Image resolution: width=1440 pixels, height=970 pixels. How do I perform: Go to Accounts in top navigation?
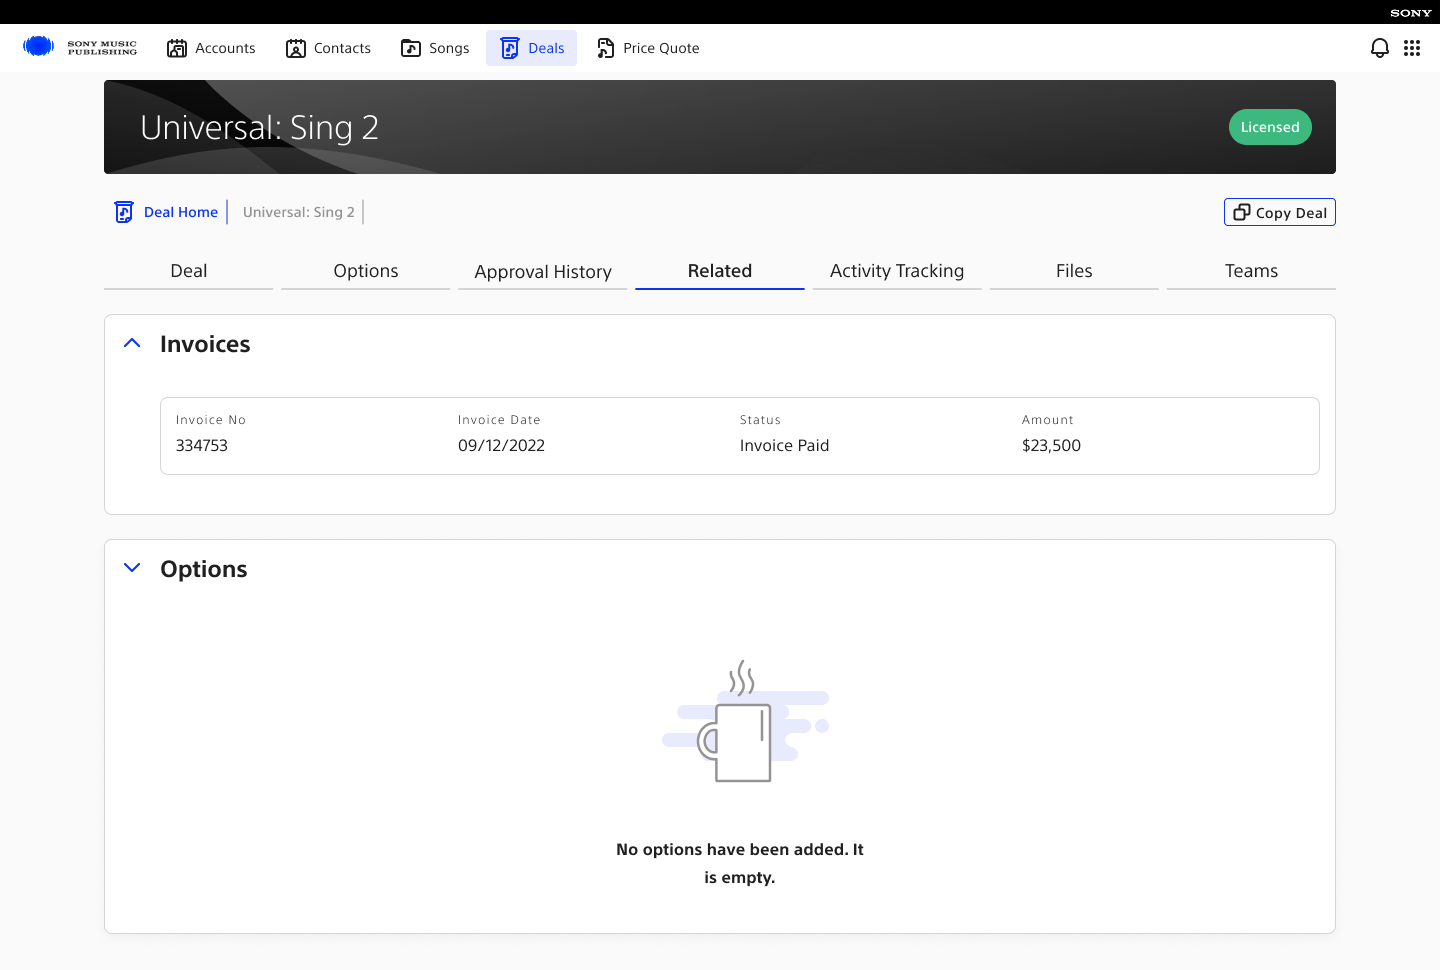pos(211,48)
